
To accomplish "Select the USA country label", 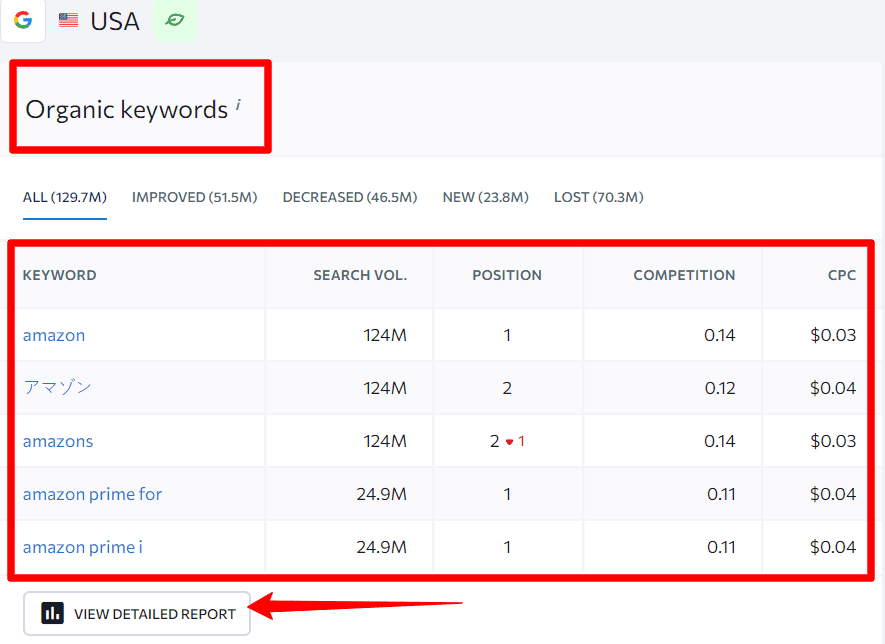I will [115, 21].
